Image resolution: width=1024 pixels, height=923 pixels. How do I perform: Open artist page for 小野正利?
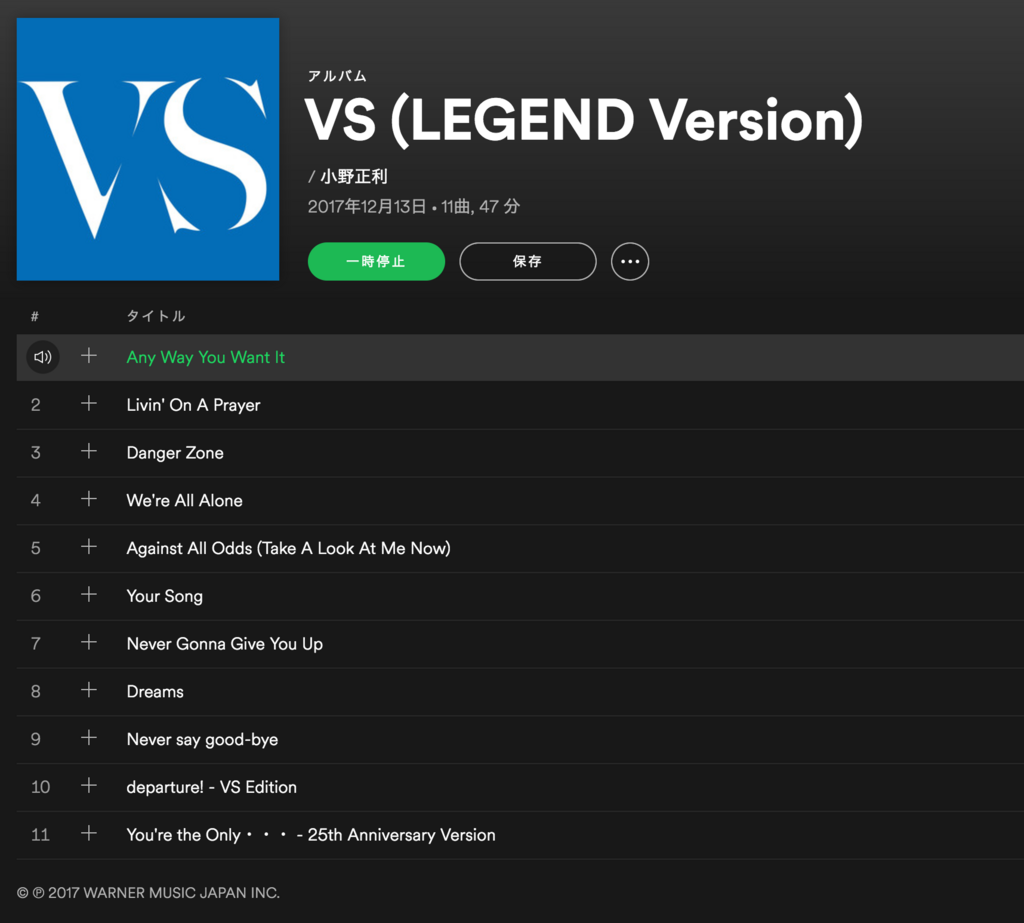[x=354, y=176]
